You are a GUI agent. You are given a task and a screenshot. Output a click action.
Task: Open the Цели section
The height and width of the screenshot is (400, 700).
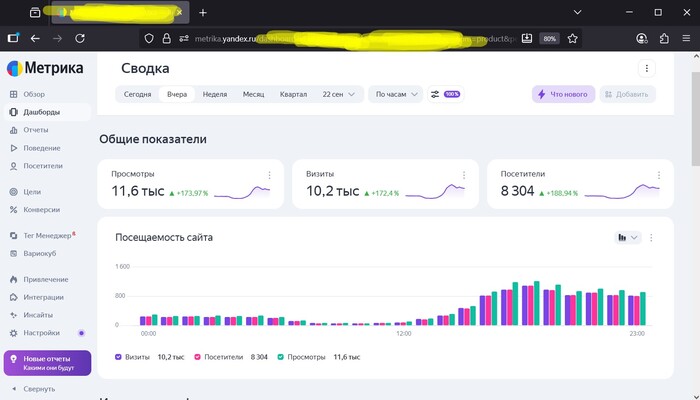click(32, 191)
